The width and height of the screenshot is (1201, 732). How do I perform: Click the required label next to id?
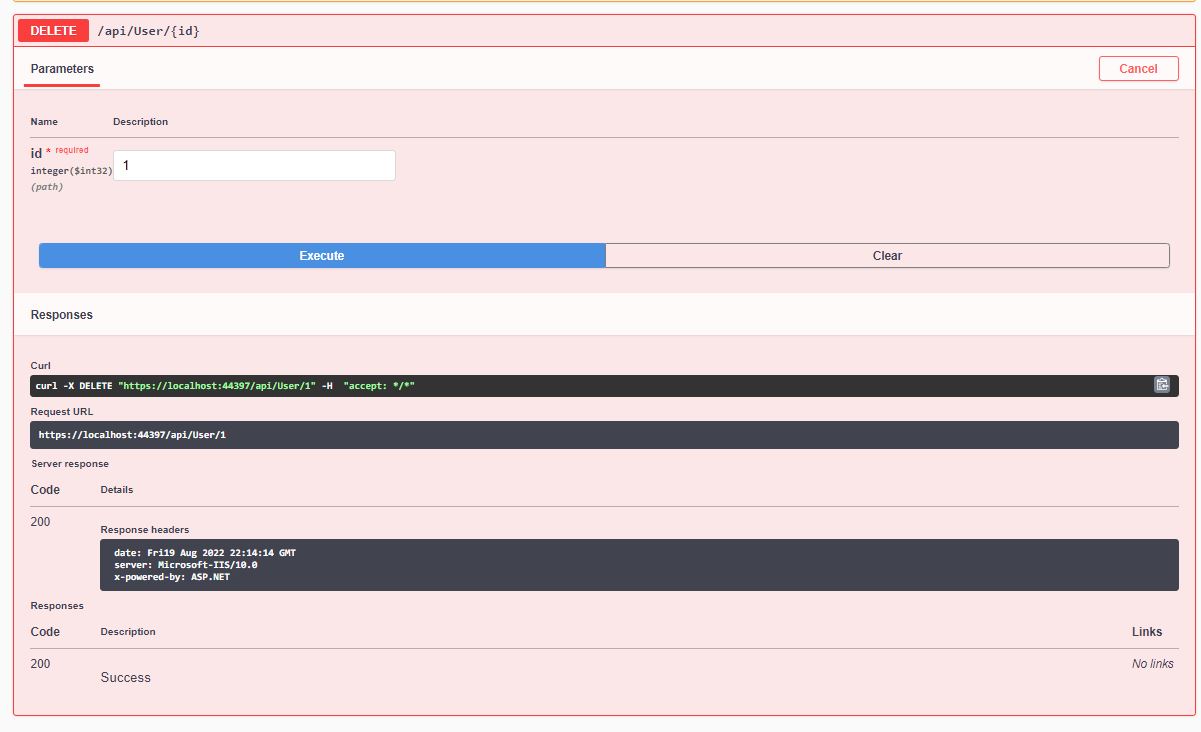[68, 149]
